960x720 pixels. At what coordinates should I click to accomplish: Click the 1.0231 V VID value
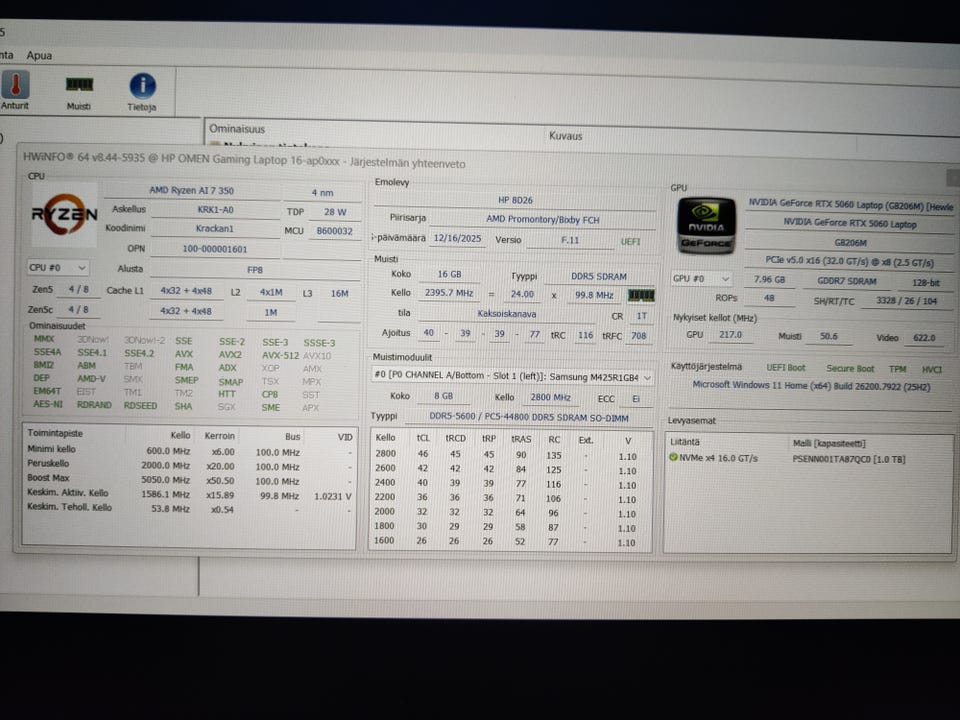pyautogui.click(x=333, y=496)
